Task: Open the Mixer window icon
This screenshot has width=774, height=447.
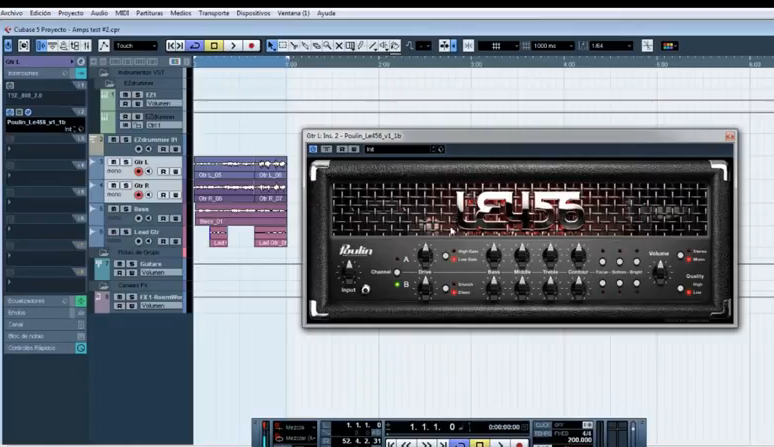Action: pos(86,46)
